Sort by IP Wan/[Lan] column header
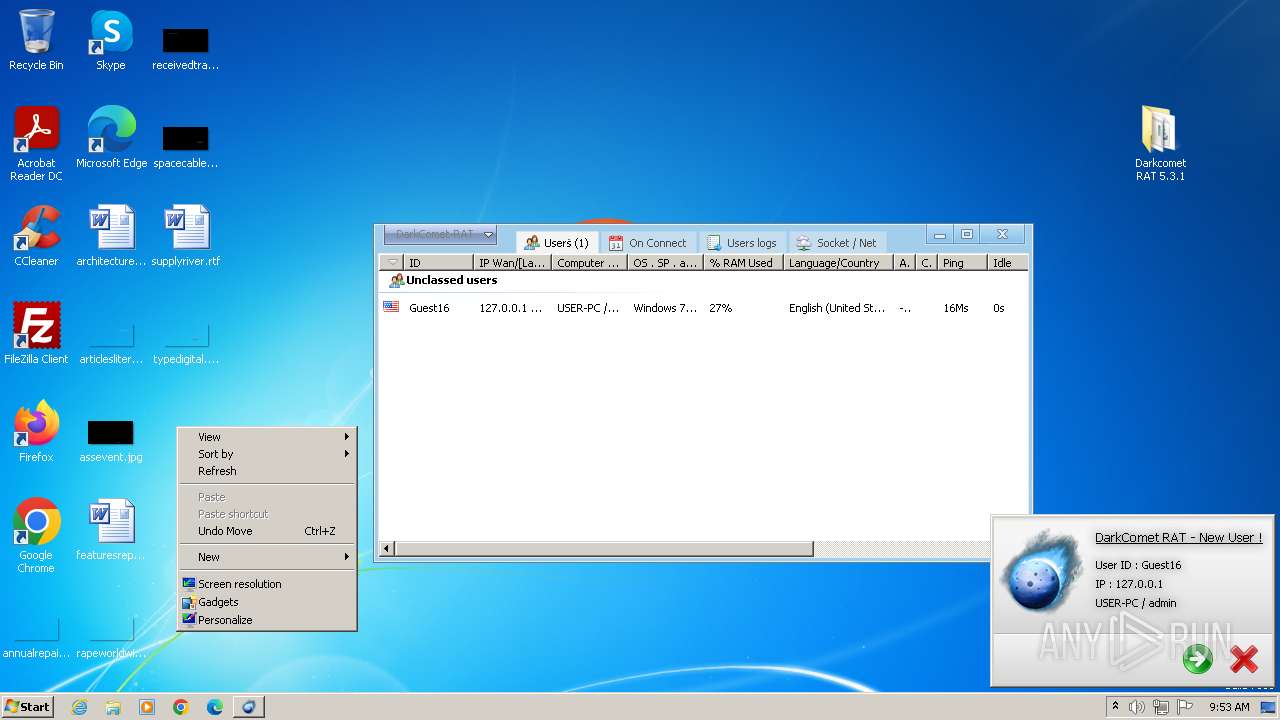This screenshot has width=1280, height=720. click(512, 263)
